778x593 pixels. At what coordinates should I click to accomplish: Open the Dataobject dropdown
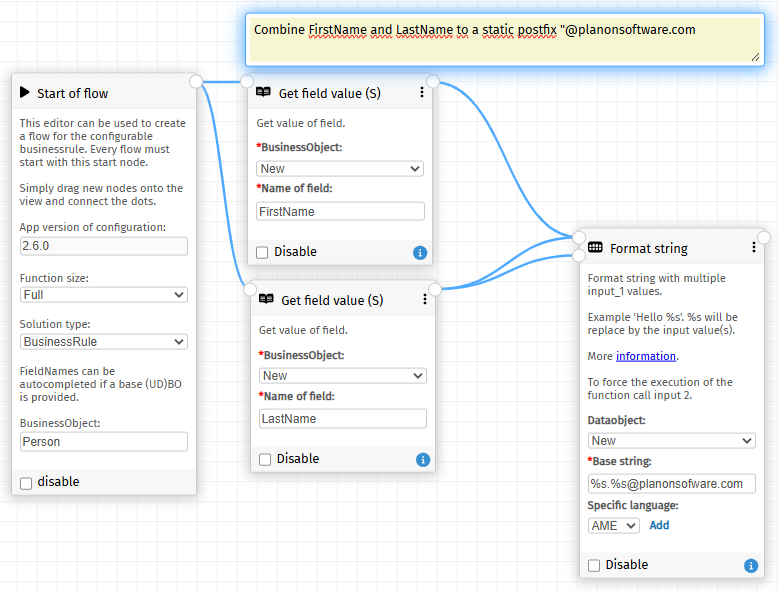[671, 441]
